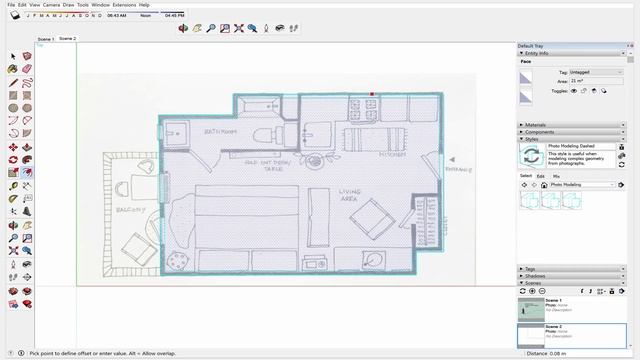Open the Extensions menu
This screenshot has height=360, width=640.
click(x=124, y=5)
